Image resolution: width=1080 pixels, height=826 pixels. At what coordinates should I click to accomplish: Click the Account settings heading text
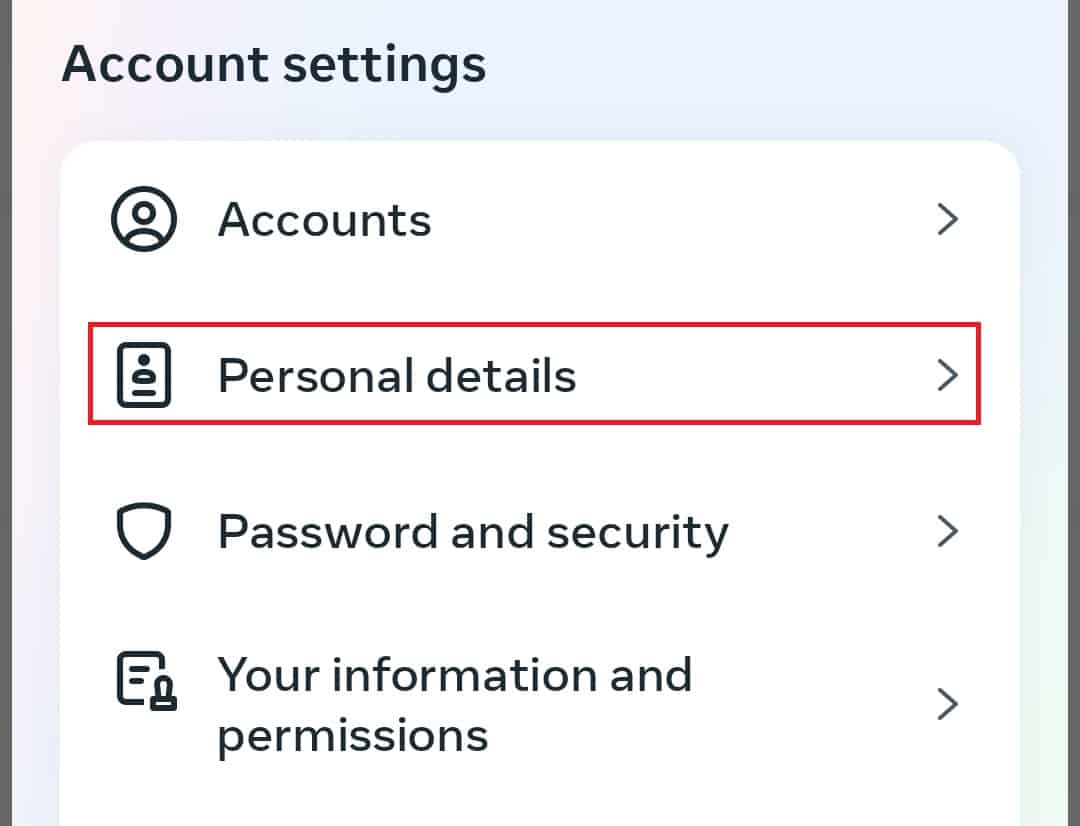[274, 64]
